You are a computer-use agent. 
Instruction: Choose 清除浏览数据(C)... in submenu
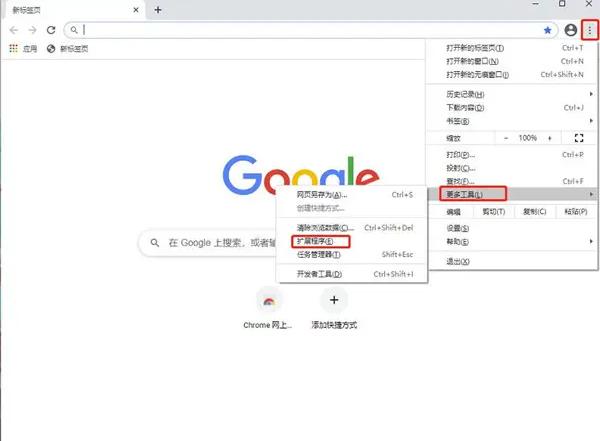[352, 228]
